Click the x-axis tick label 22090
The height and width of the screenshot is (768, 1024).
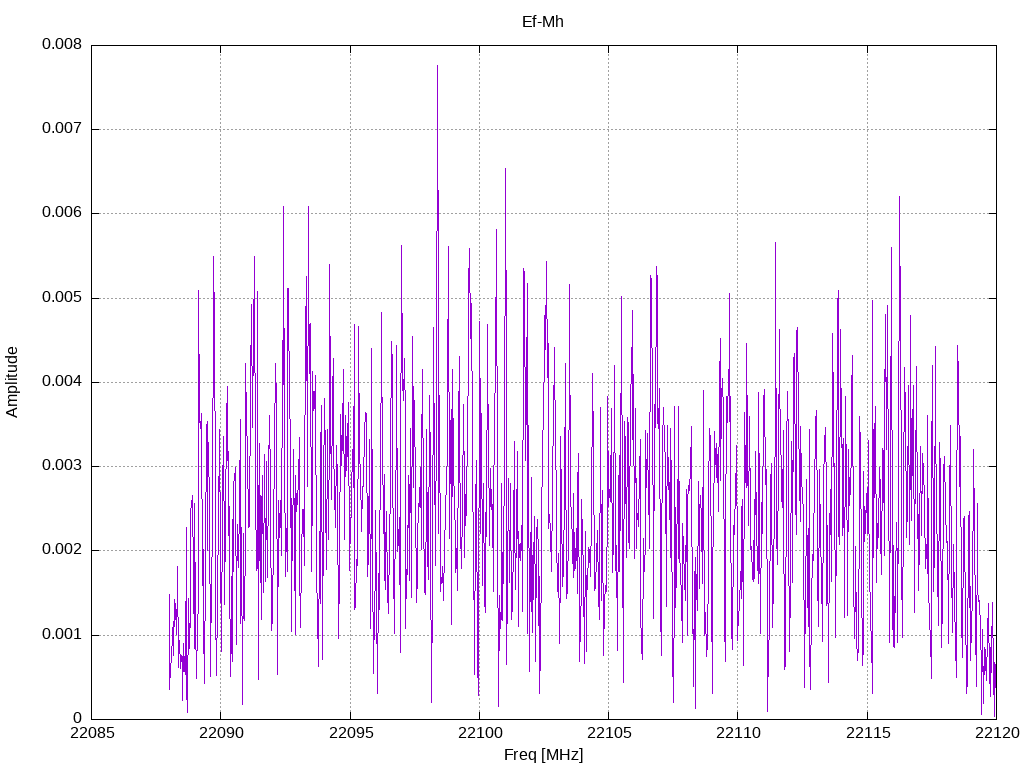coord(221,733)
